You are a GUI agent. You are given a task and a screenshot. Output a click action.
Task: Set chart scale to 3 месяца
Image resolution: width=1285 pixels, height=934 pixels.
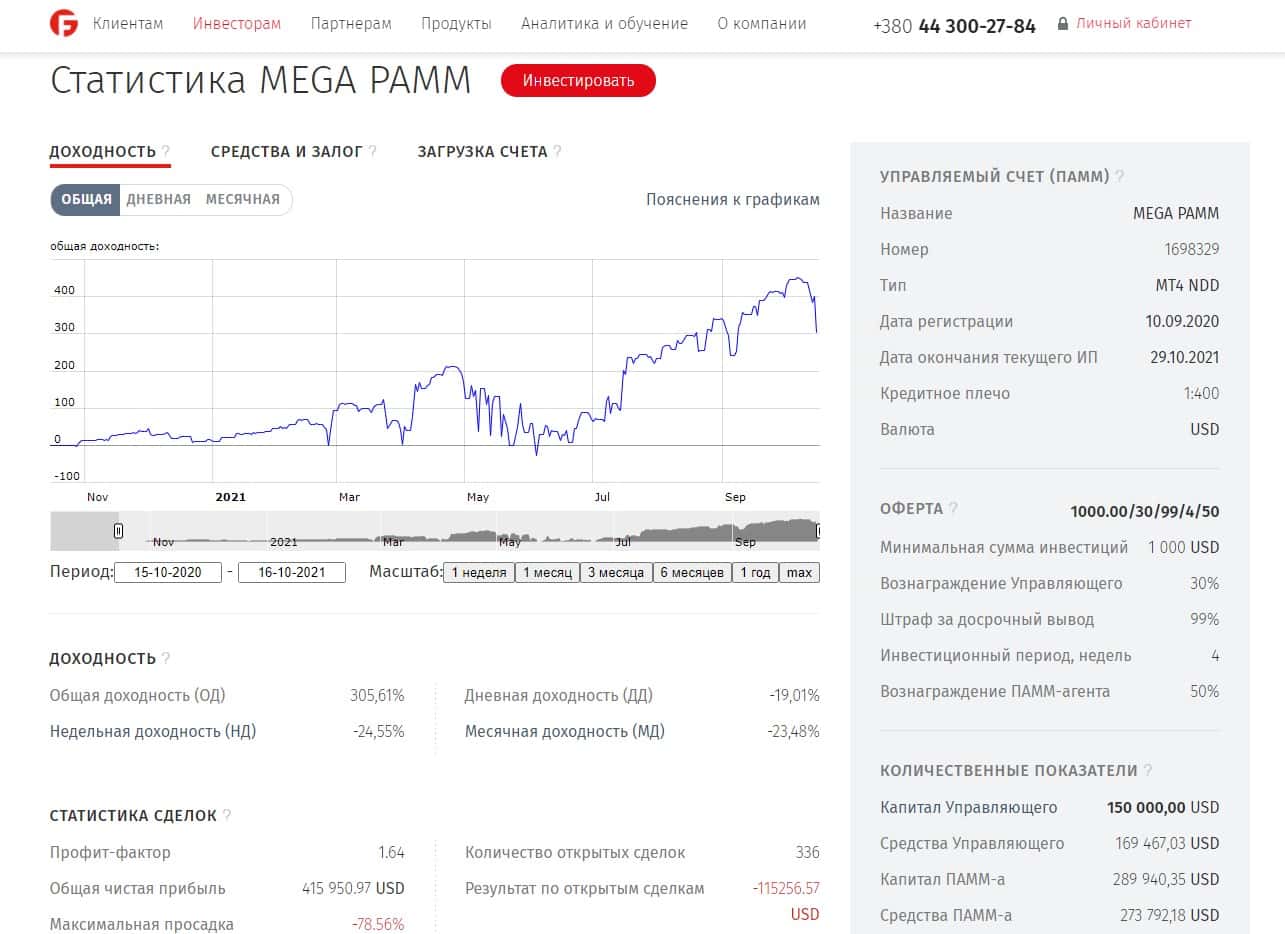click(616, 573)
